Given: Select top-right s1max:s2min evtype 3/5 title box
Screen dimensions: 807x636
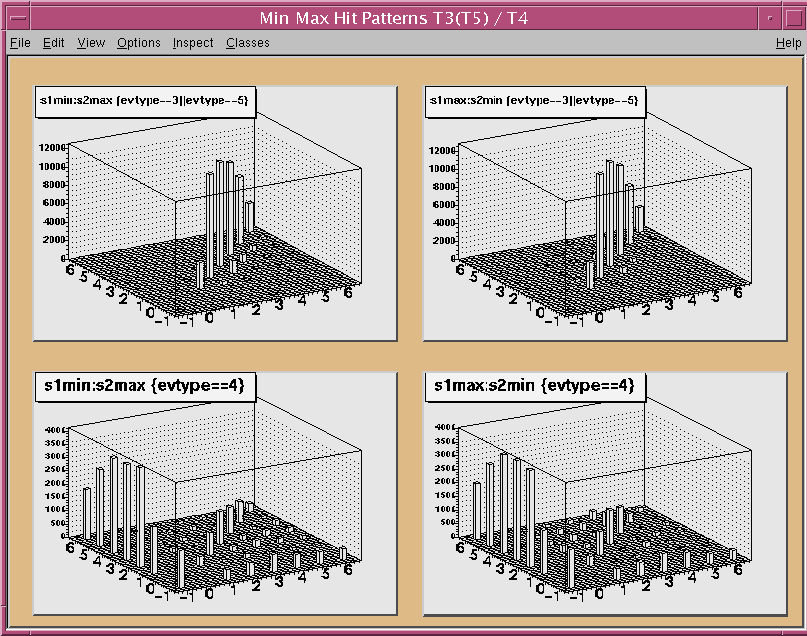Looking at the screenshot, I should (534, 101).
